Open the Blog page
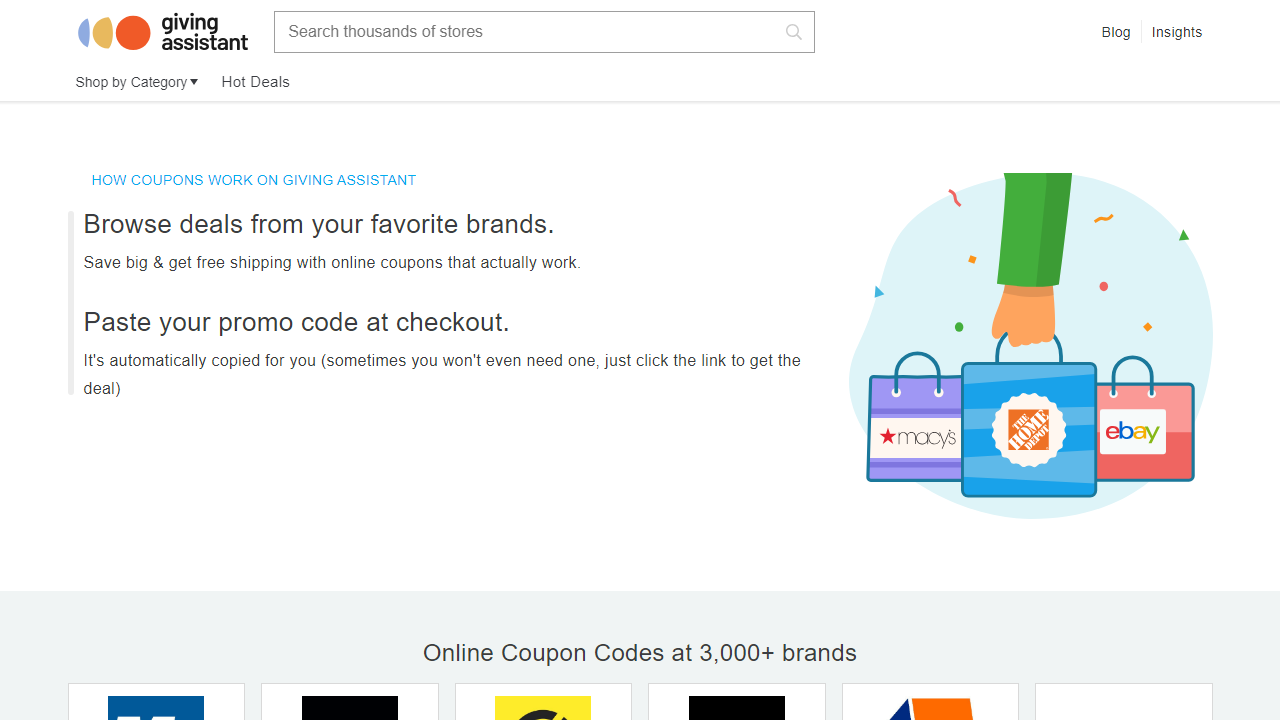This screenshot has height=720, width=1280. [1116, 32]
